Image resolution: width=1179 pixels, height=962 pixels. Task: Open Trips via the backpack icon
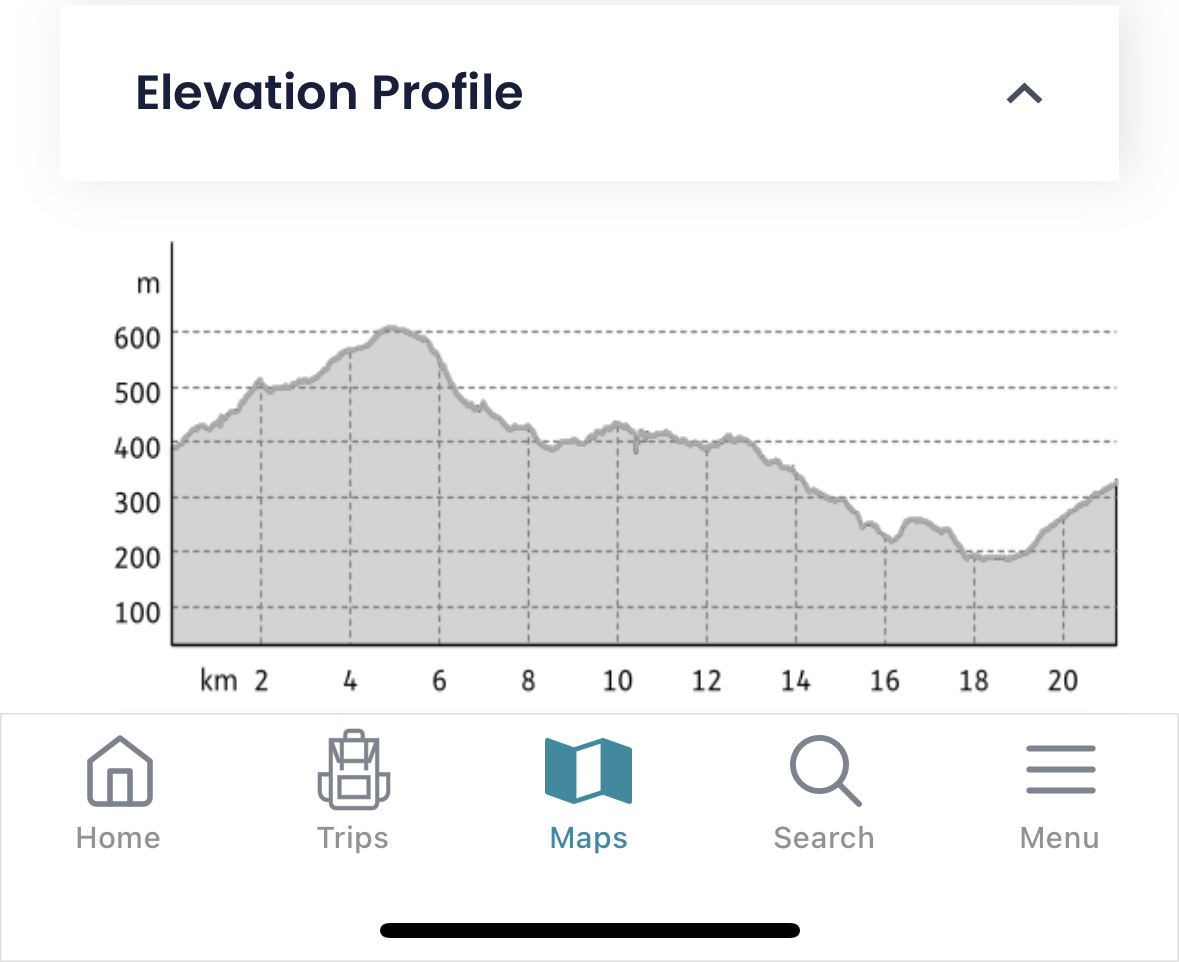coord(353,770)
